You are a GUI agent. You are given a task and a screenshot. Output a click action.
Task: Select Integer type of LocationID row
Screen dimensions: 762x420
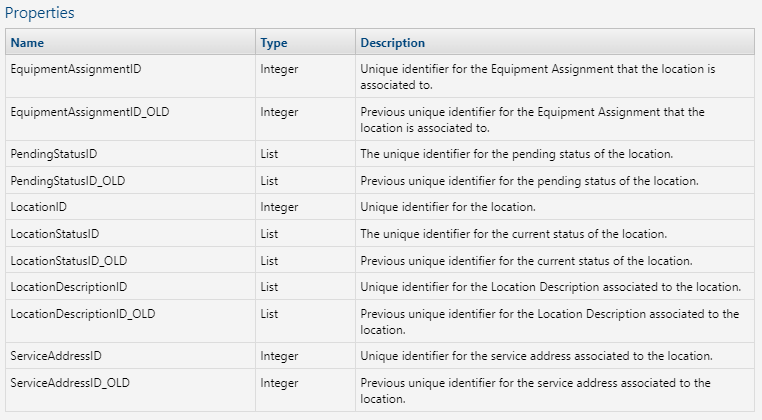coord(279,207)
